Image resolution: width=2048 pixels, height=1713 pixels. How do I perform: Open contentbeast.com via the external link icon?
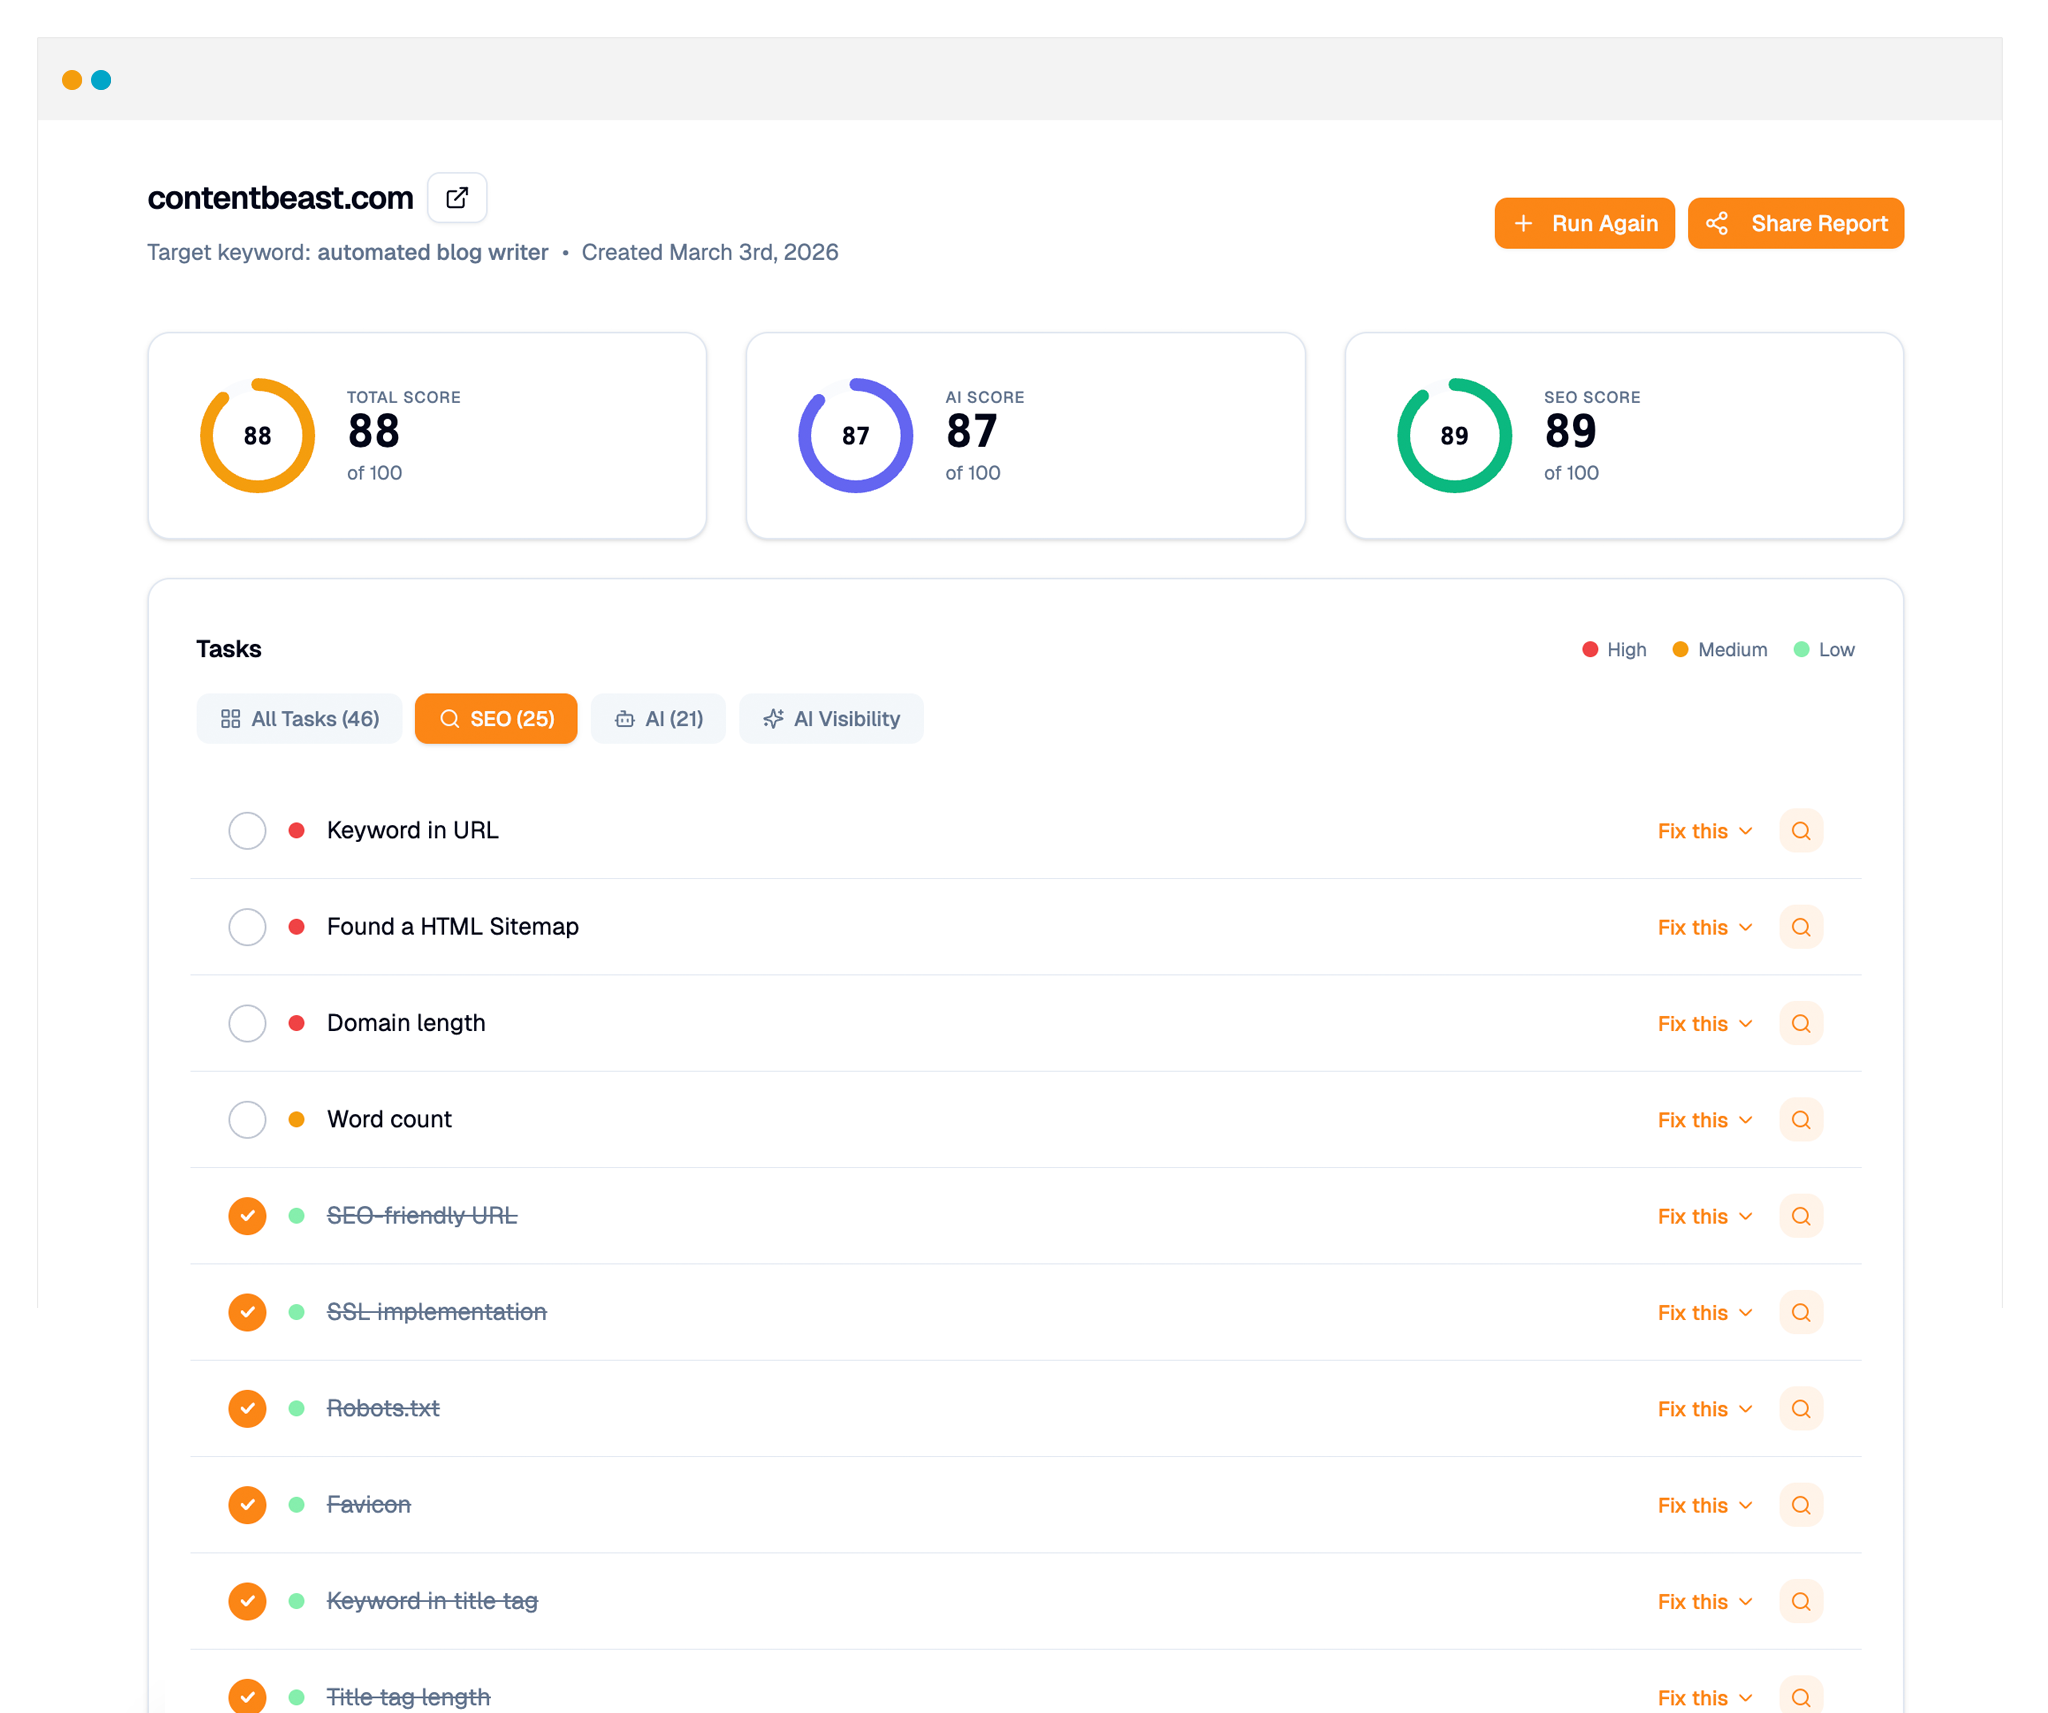coord(457,198)
